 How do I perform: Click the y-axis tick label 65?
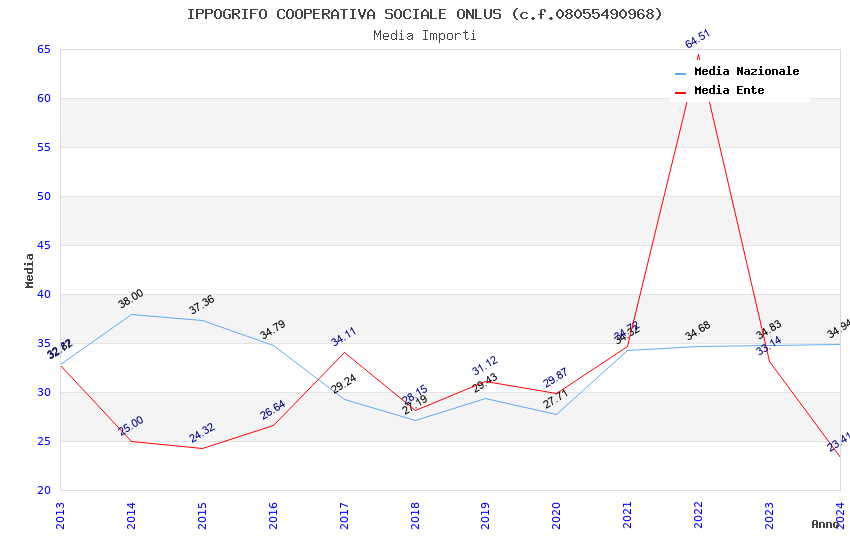[44, 49]
